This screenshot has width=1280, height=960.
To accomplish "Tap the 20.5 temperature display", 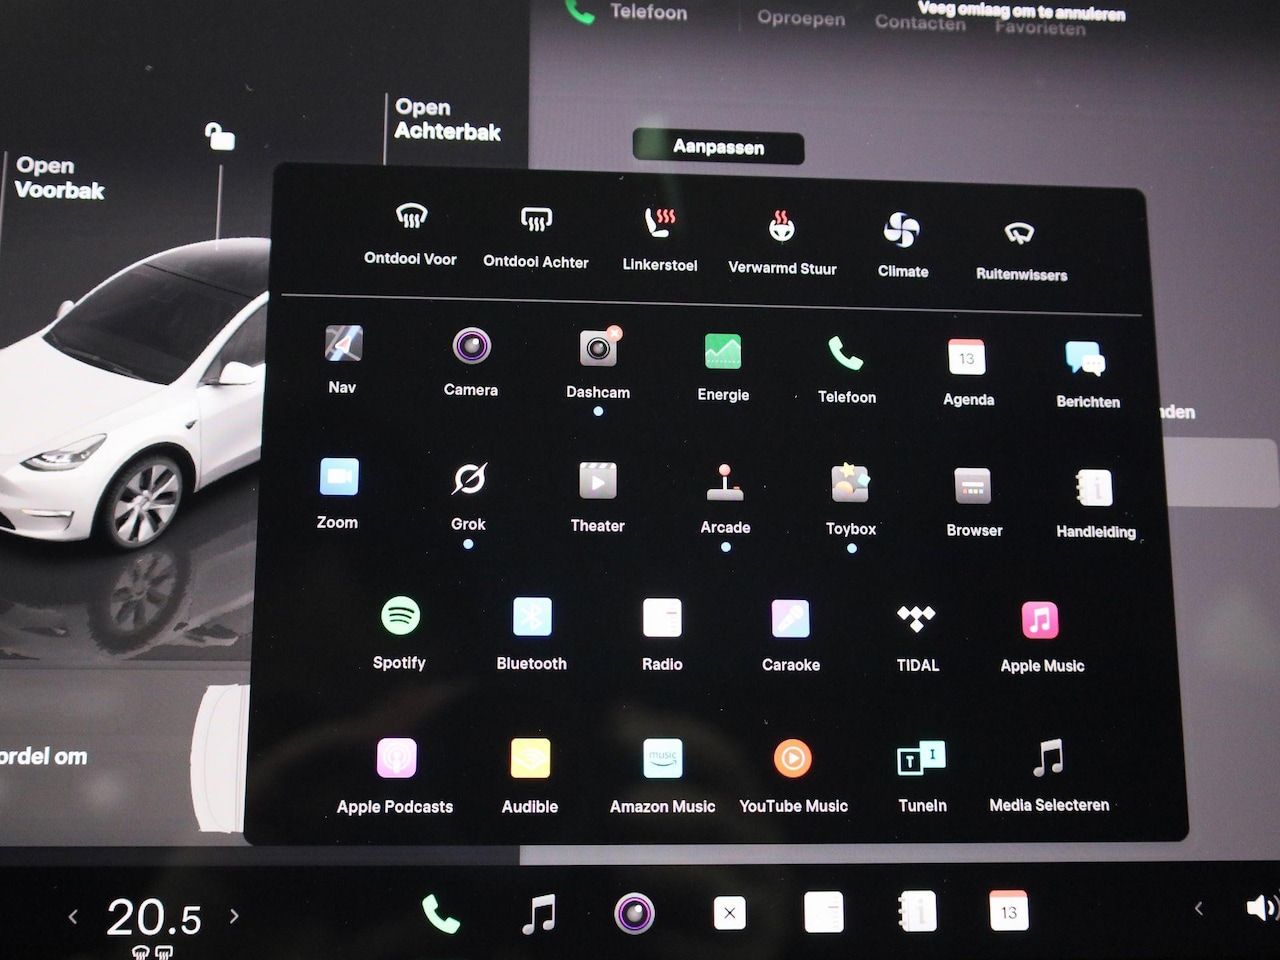I will click(x=154, y=917).
